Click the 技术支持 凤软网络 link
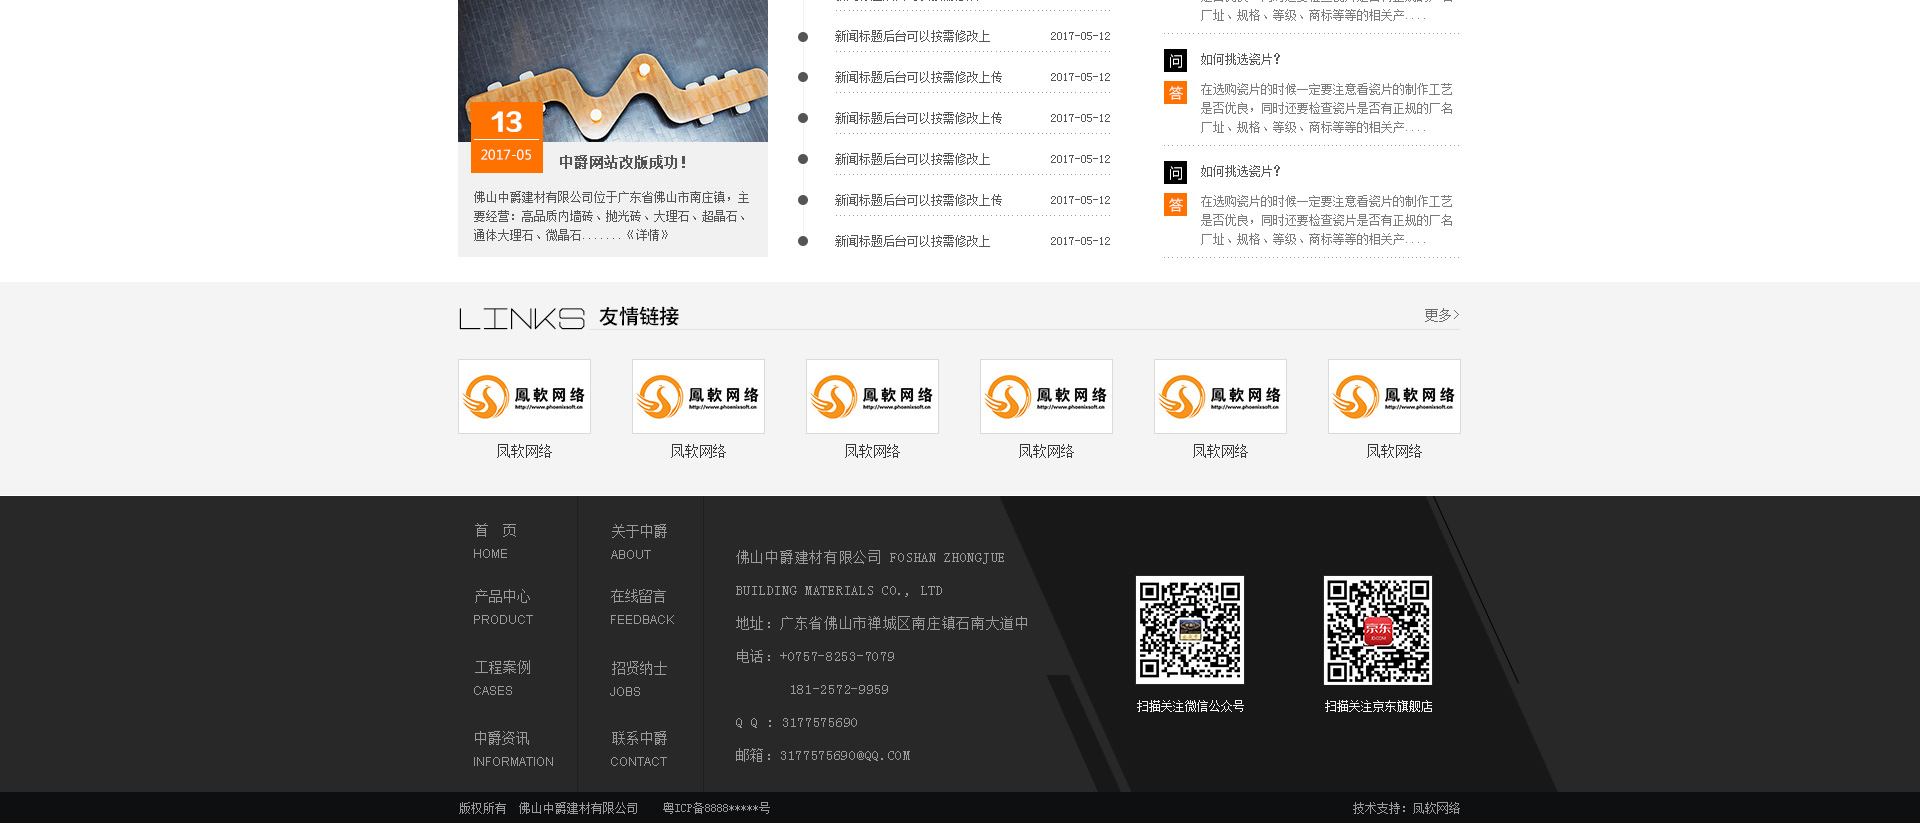This screenshot has width=1920, height=823. tap(1406, 808)
